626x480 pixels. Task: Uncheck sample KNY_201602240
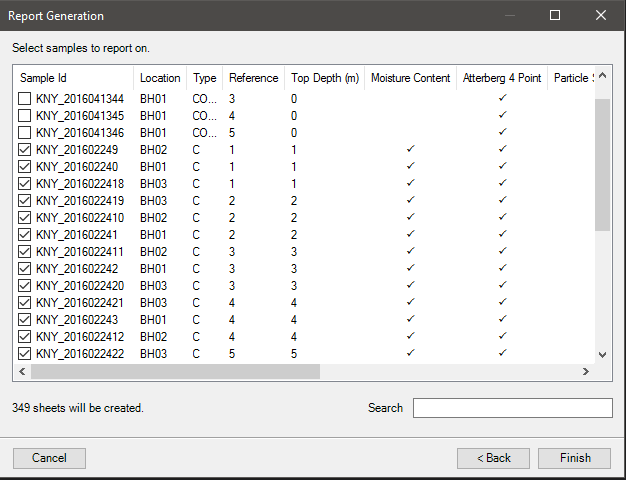click(x=25, y=167)
